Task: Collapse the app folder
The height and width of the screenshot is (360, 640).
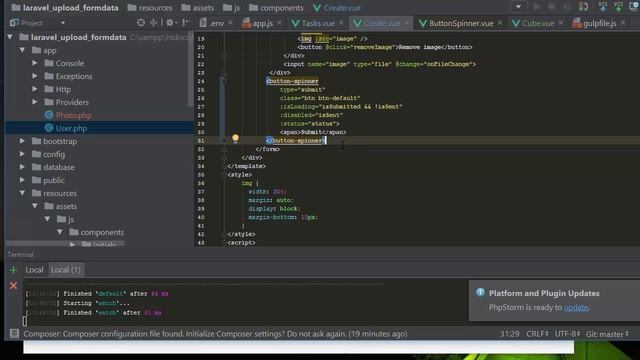Action: tap(22, 50)
